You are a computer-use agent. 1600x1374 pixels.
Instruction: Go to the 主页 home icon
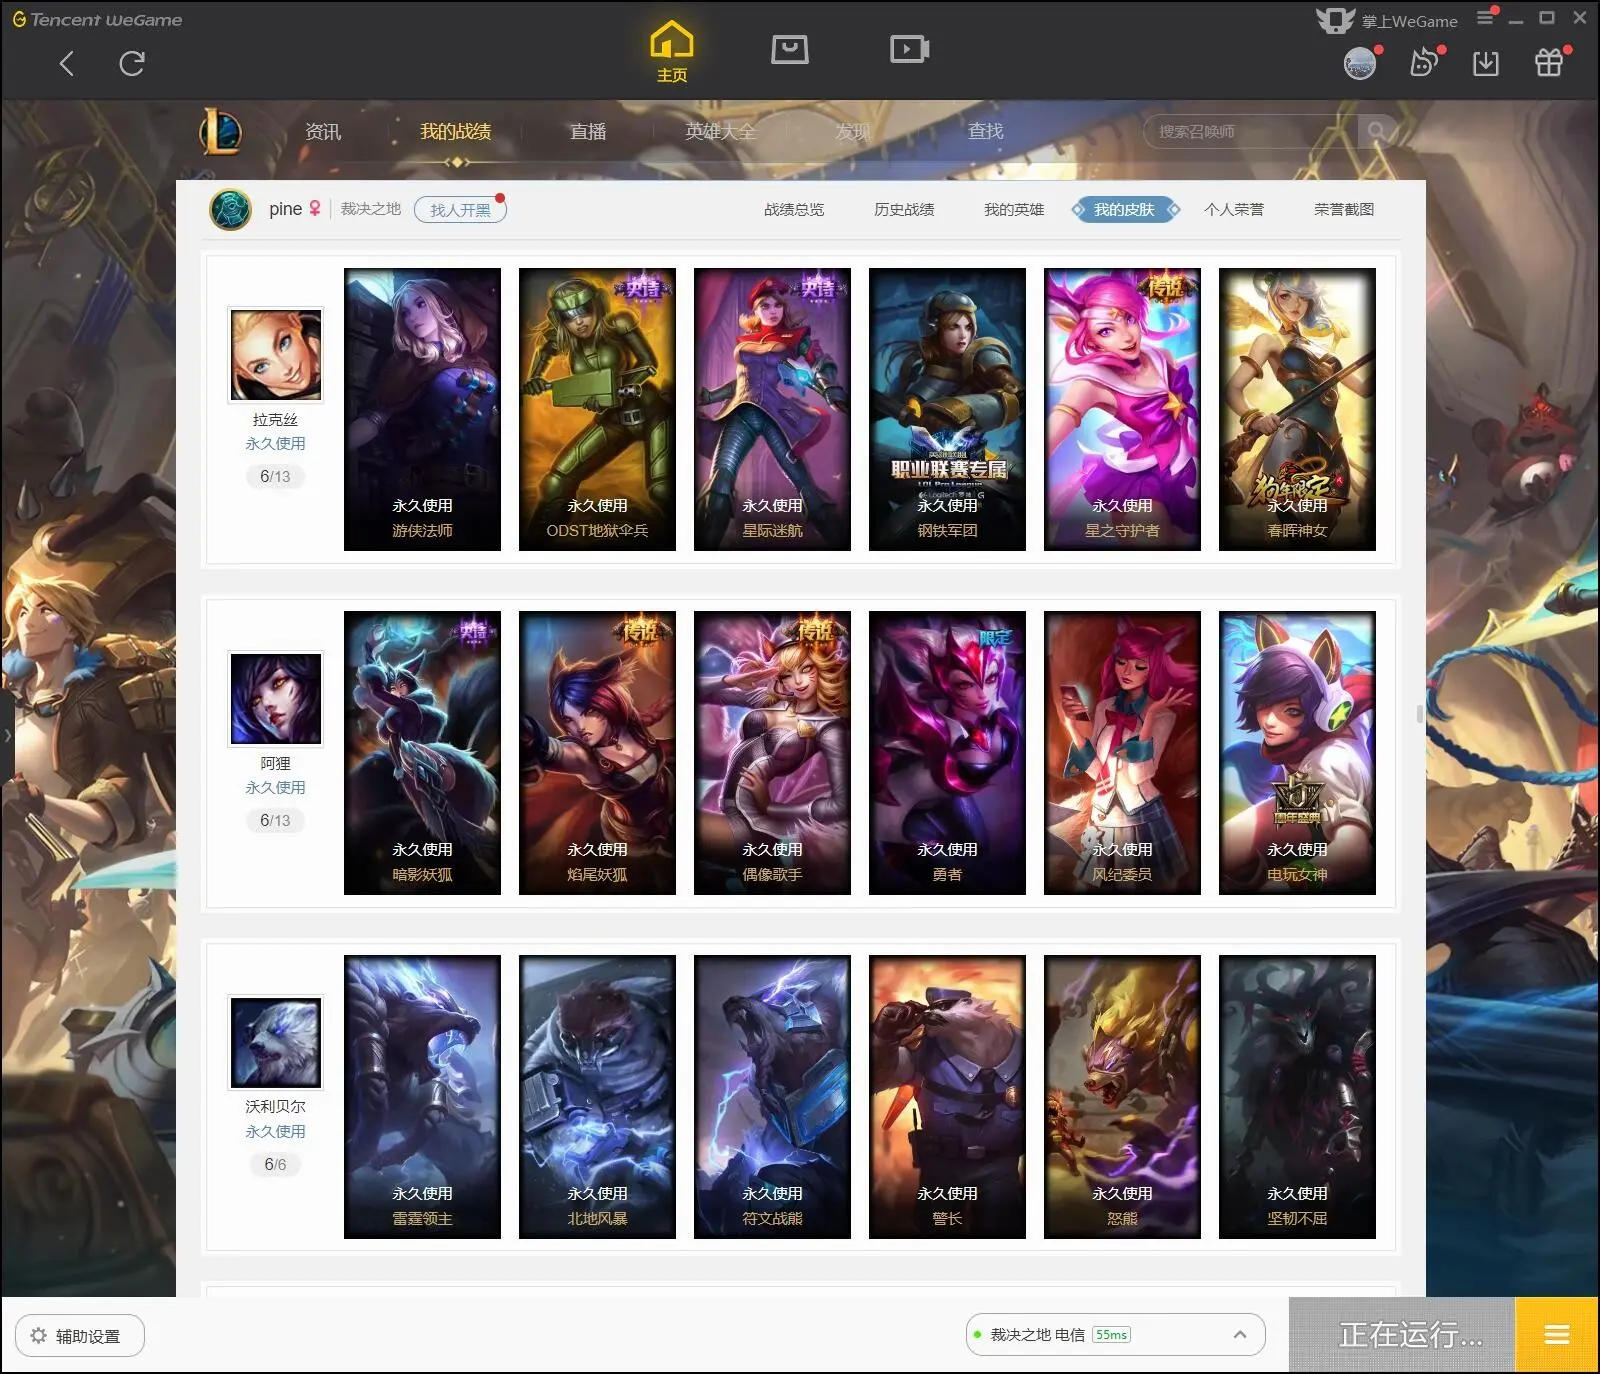(671, 52)
